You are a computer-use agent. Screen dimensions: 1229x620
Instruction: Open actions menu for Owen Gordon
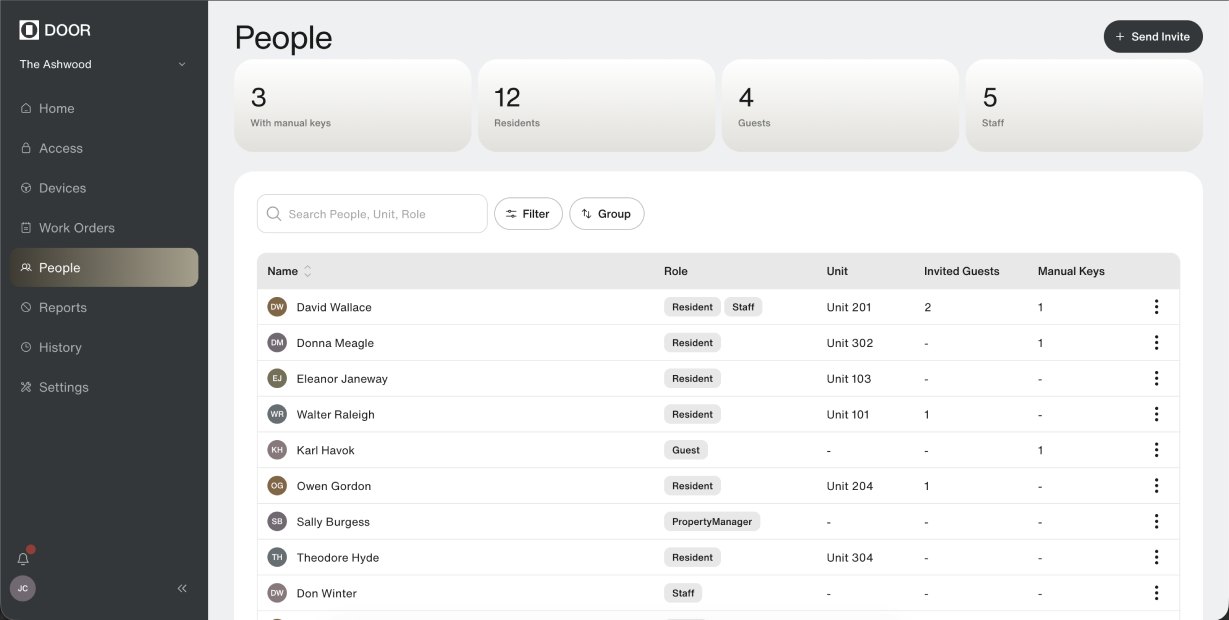[x=1156, y=486]
